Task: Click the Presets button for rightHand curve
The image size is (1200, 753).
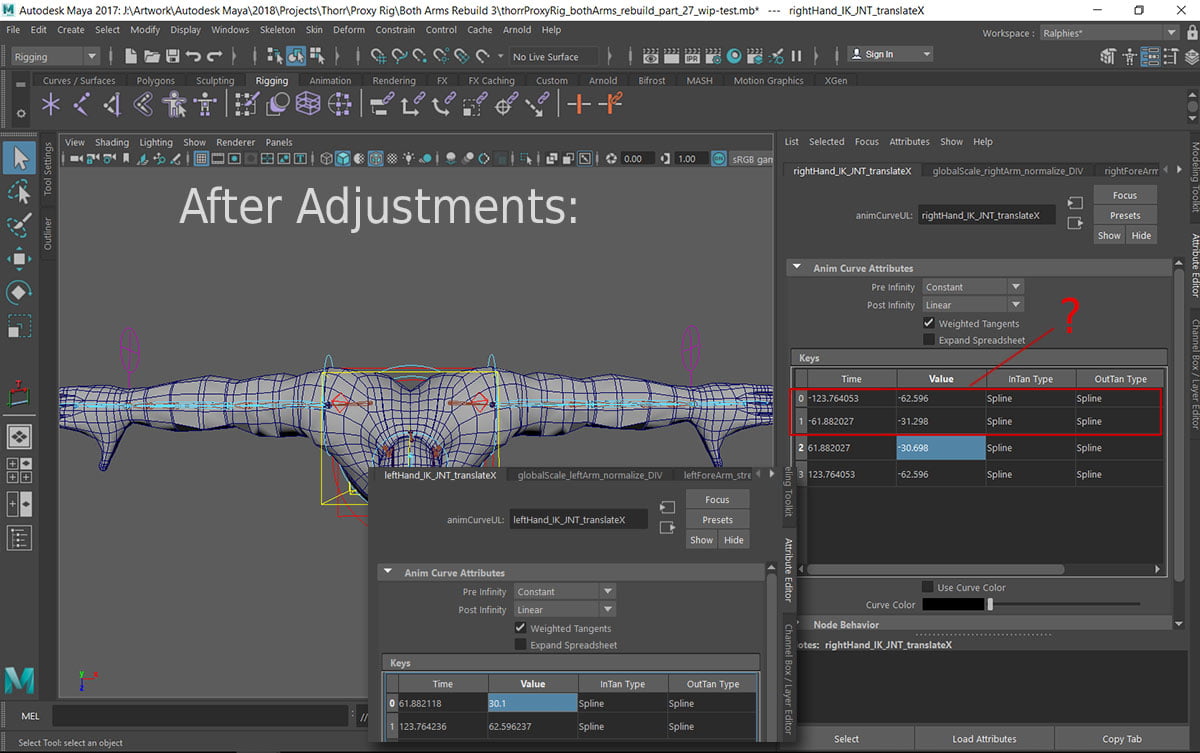Action: pyautogui.click(x=1124, y=215)
